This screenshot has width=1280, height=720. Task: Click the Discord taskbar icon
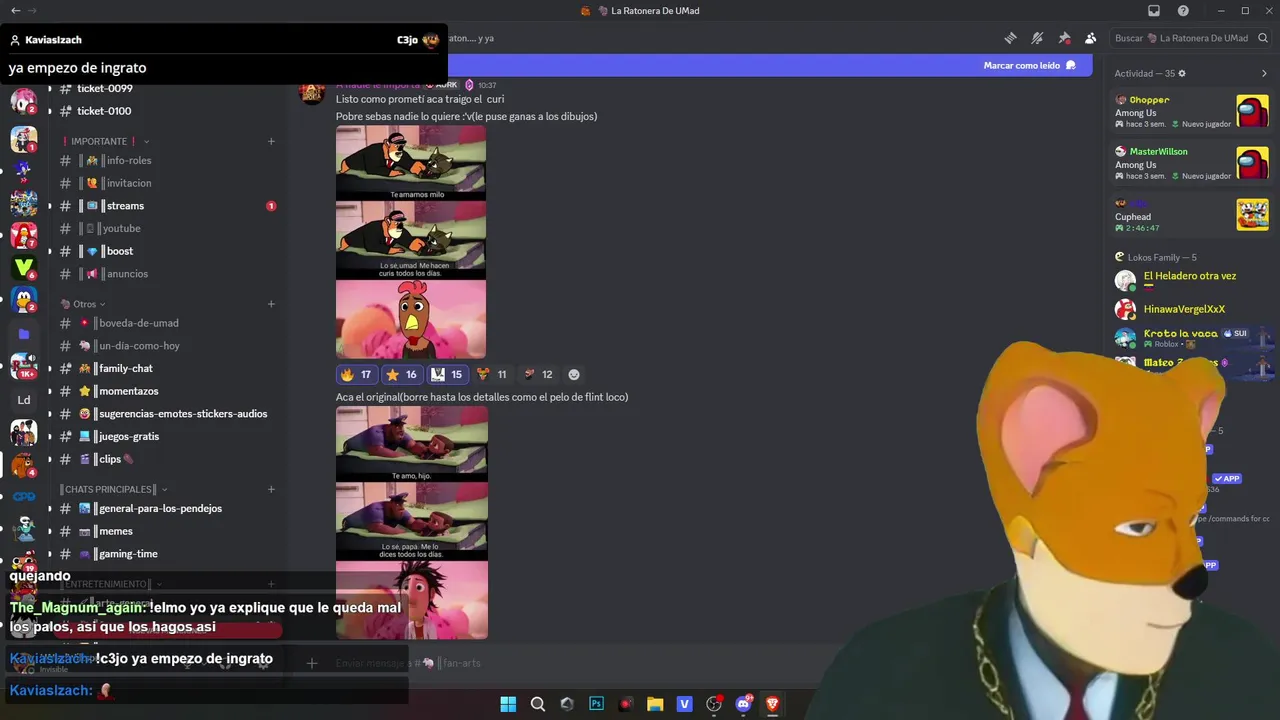pyautogui.click(x=743, y=704)
